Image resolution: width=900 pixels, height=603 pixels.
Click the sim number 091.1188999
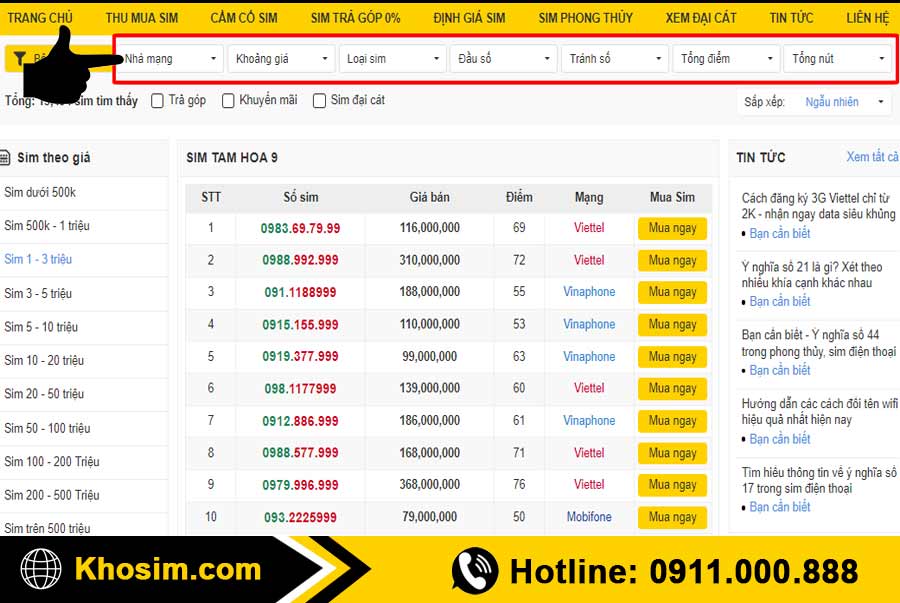click(x=301, y=292)
